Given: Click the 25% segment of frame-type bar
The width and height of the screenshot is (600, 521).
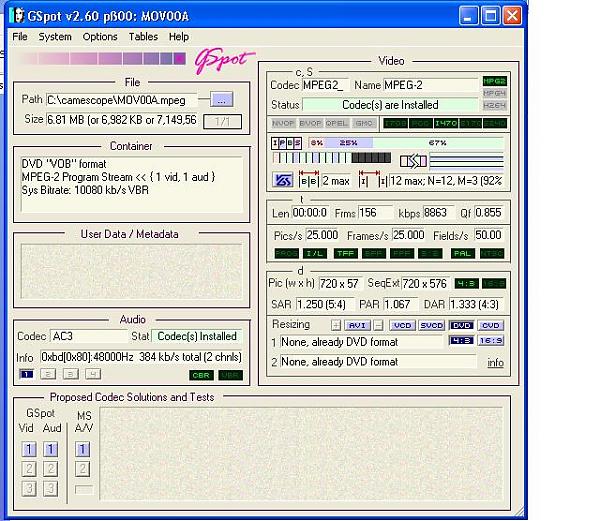Looking at the screenshot, I should tap(349, 143).
